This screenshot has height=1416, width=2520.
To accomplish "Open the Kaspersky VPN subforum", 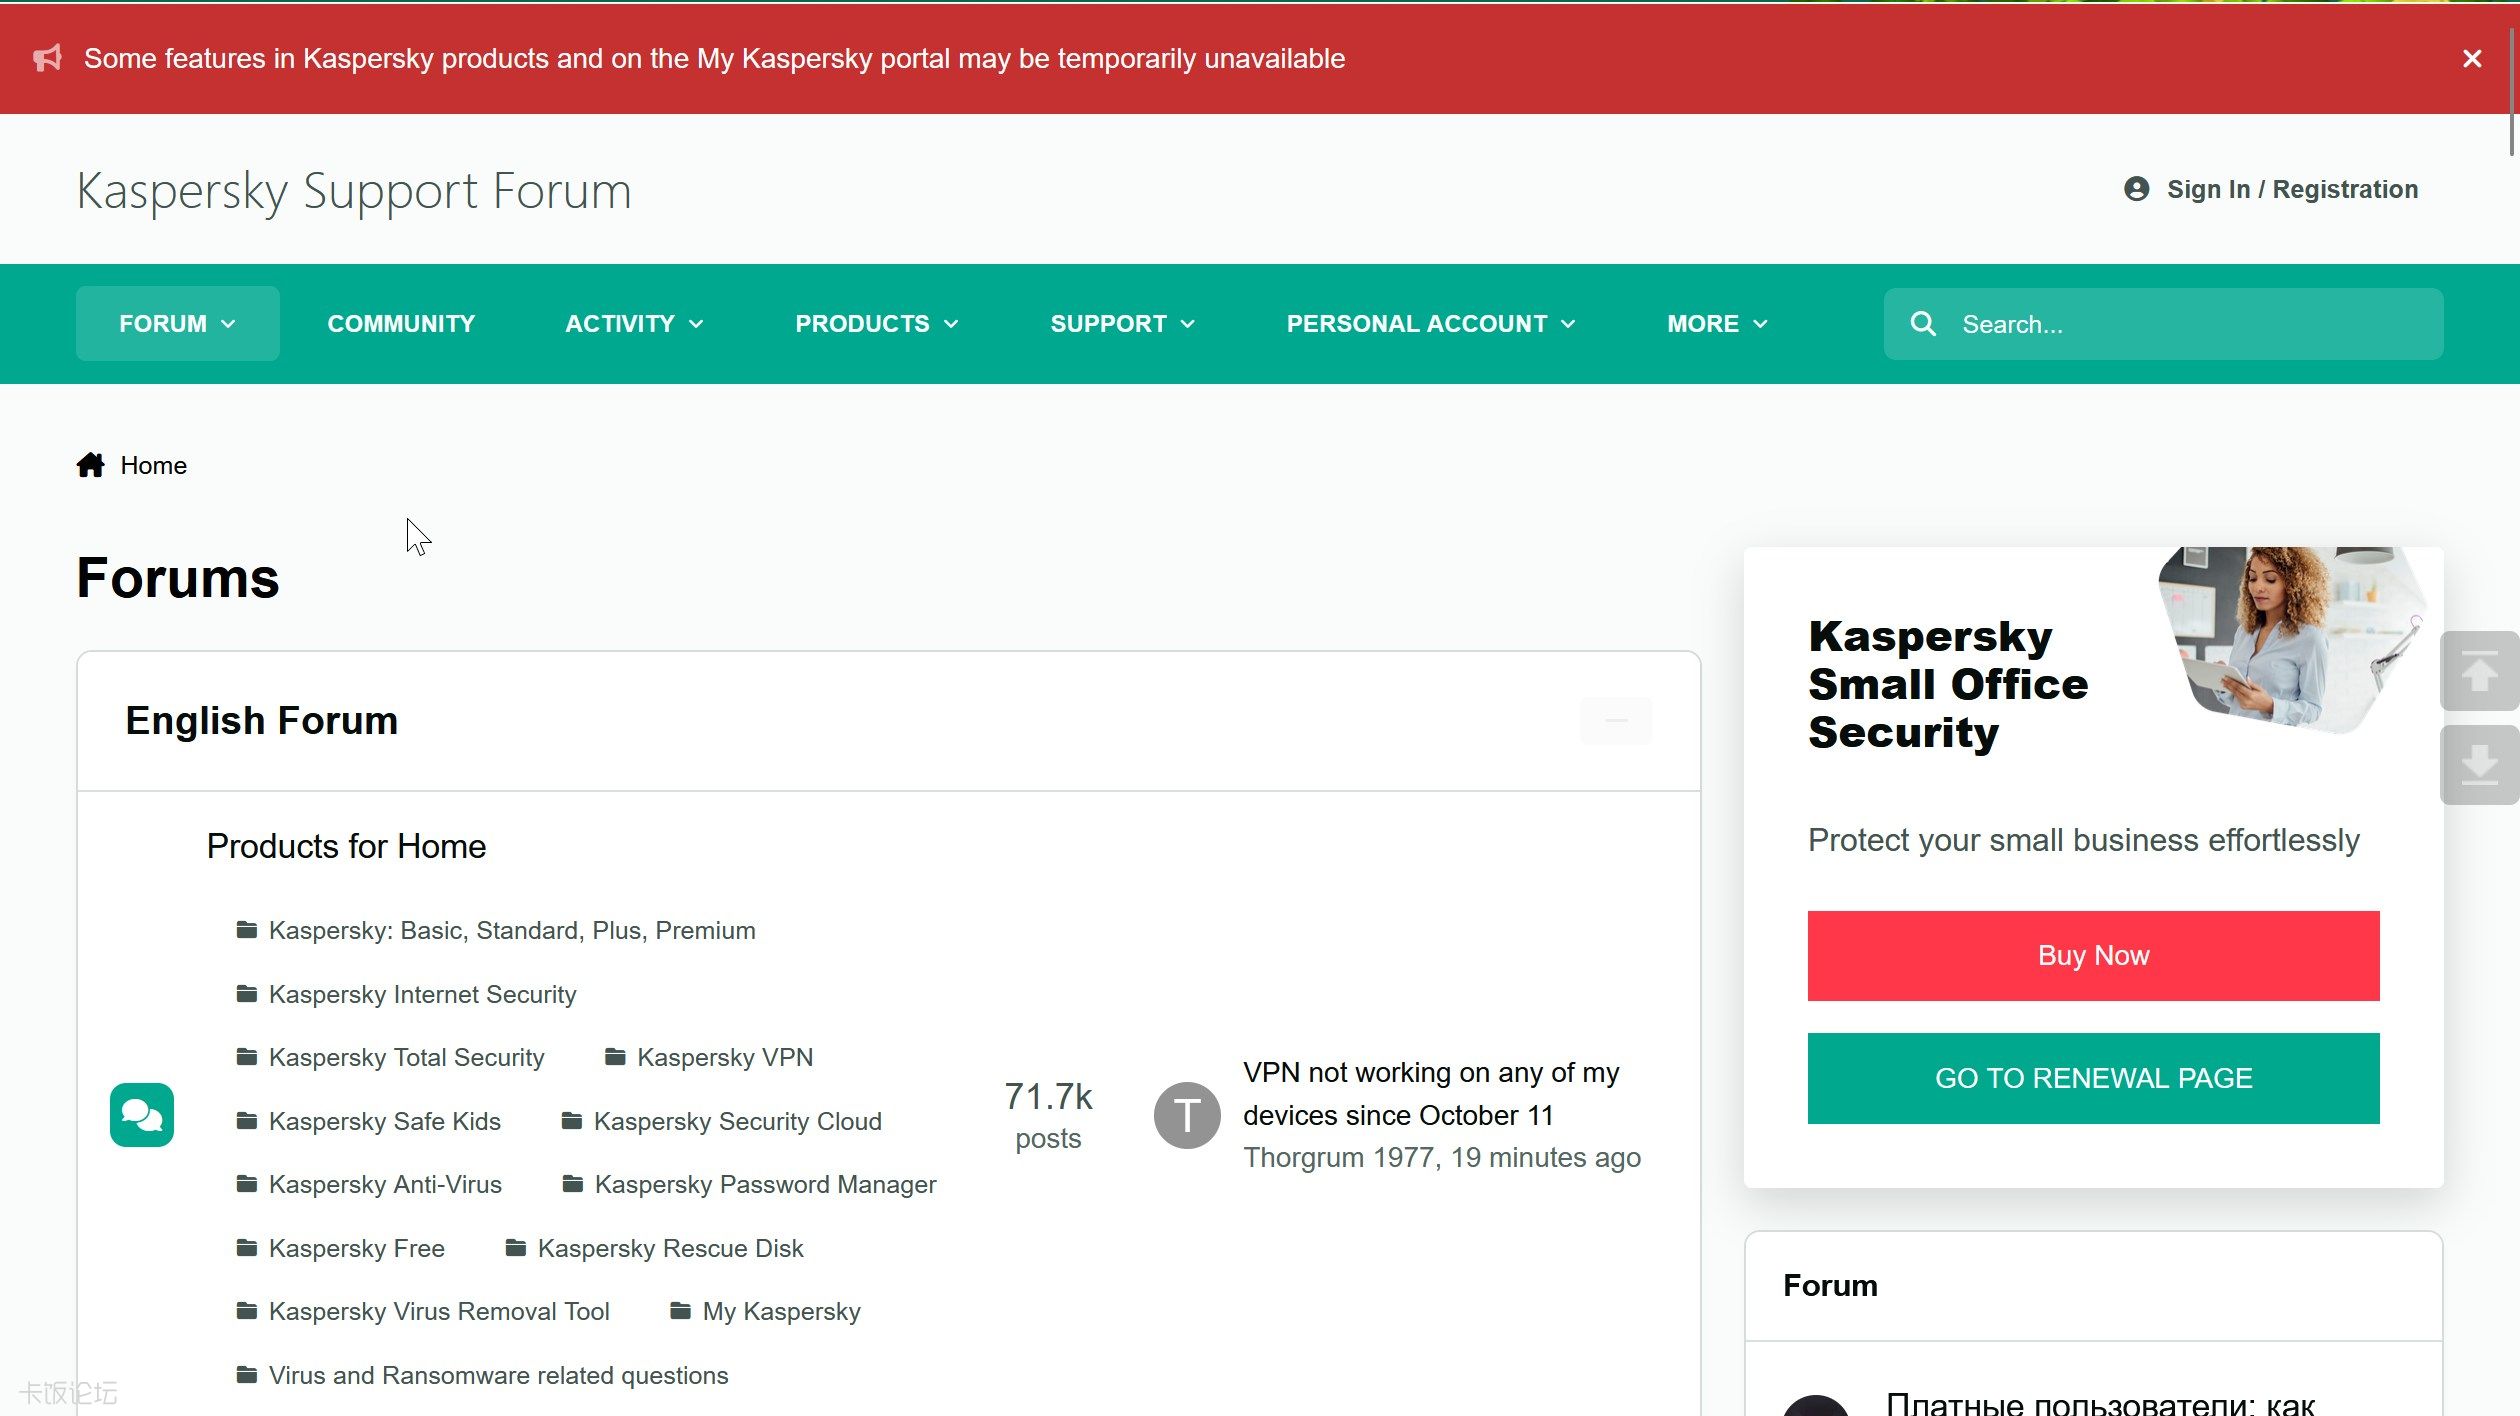I will [725, 1057].
